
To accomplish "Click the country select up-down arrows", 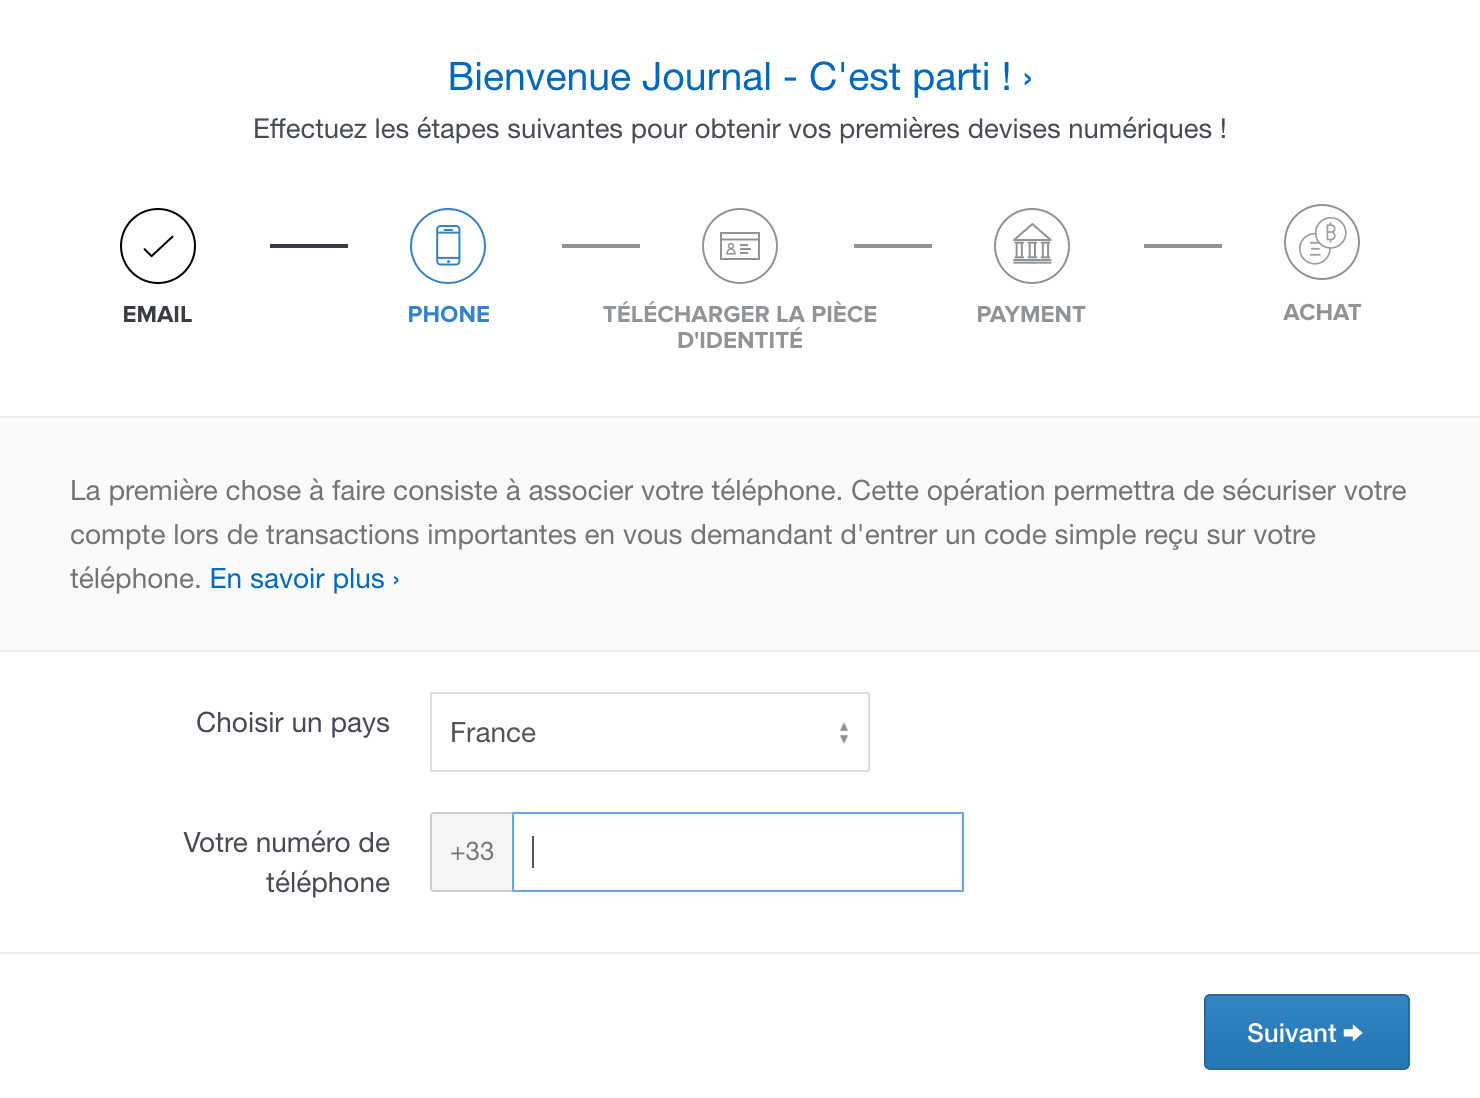I will (x=844, y=733).
